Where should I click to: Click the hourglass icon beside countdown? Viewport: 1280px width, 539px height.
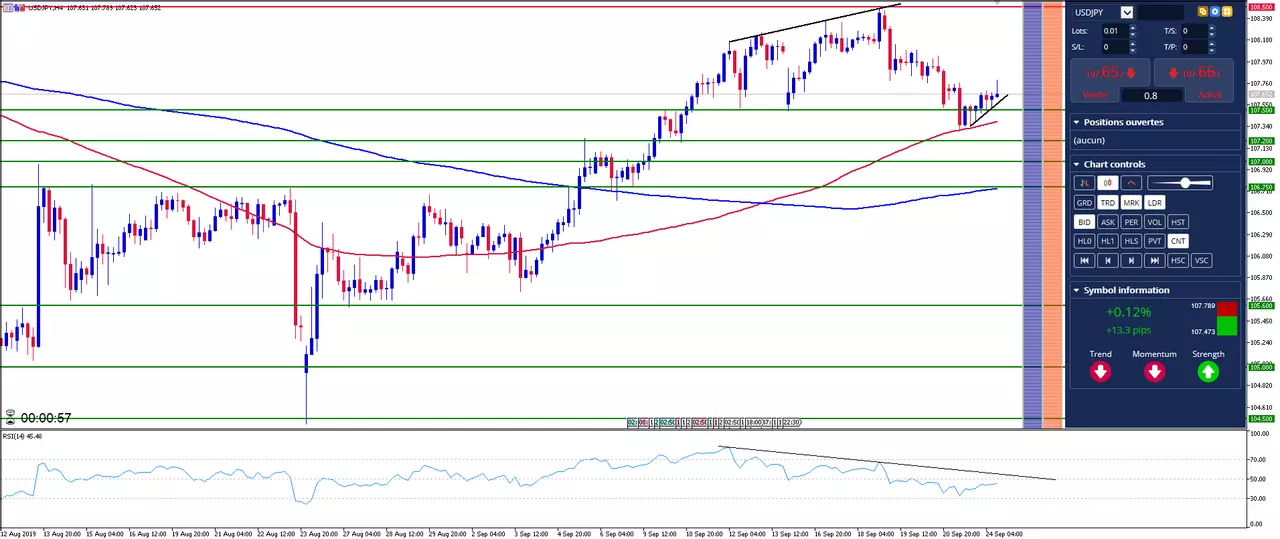pyautogui.click(x=10, y=418)
